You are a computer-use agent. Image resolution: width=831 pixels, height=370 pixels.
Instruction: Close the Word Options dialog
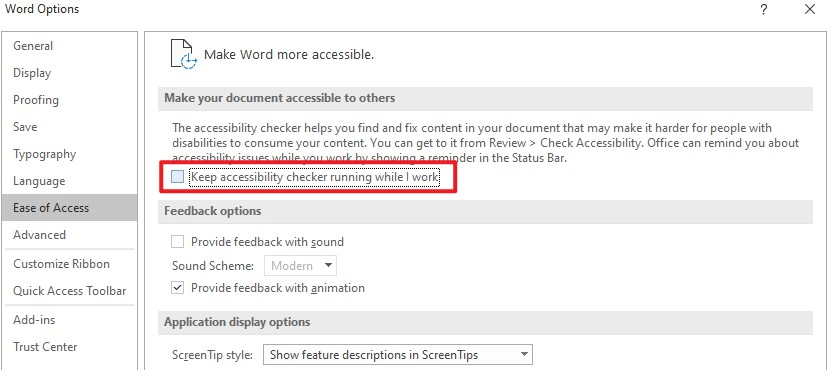(x=810, y=10)
